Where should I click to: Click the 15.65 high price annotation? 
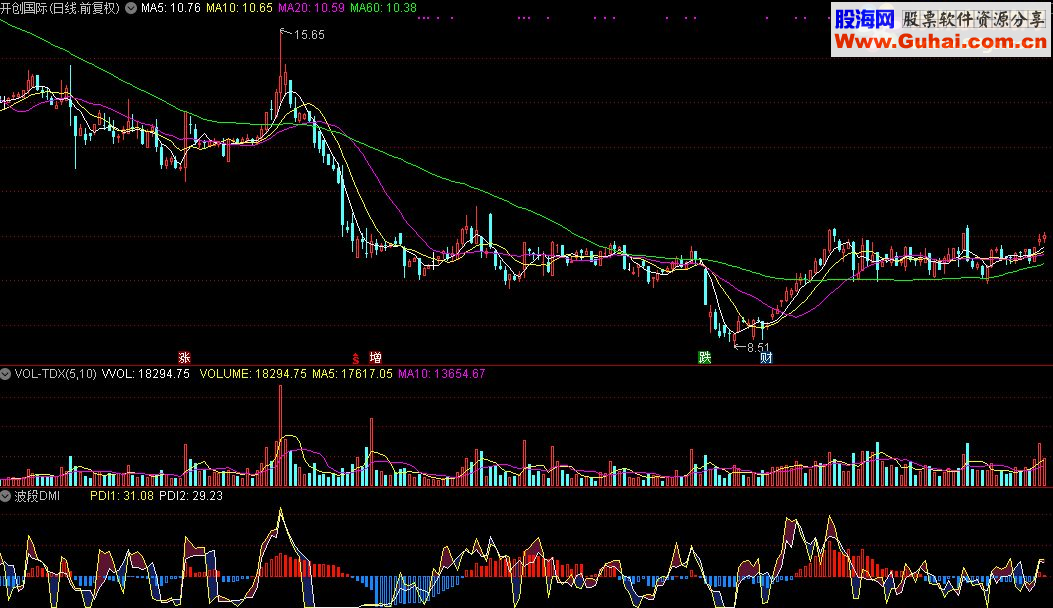click(309, 35)
